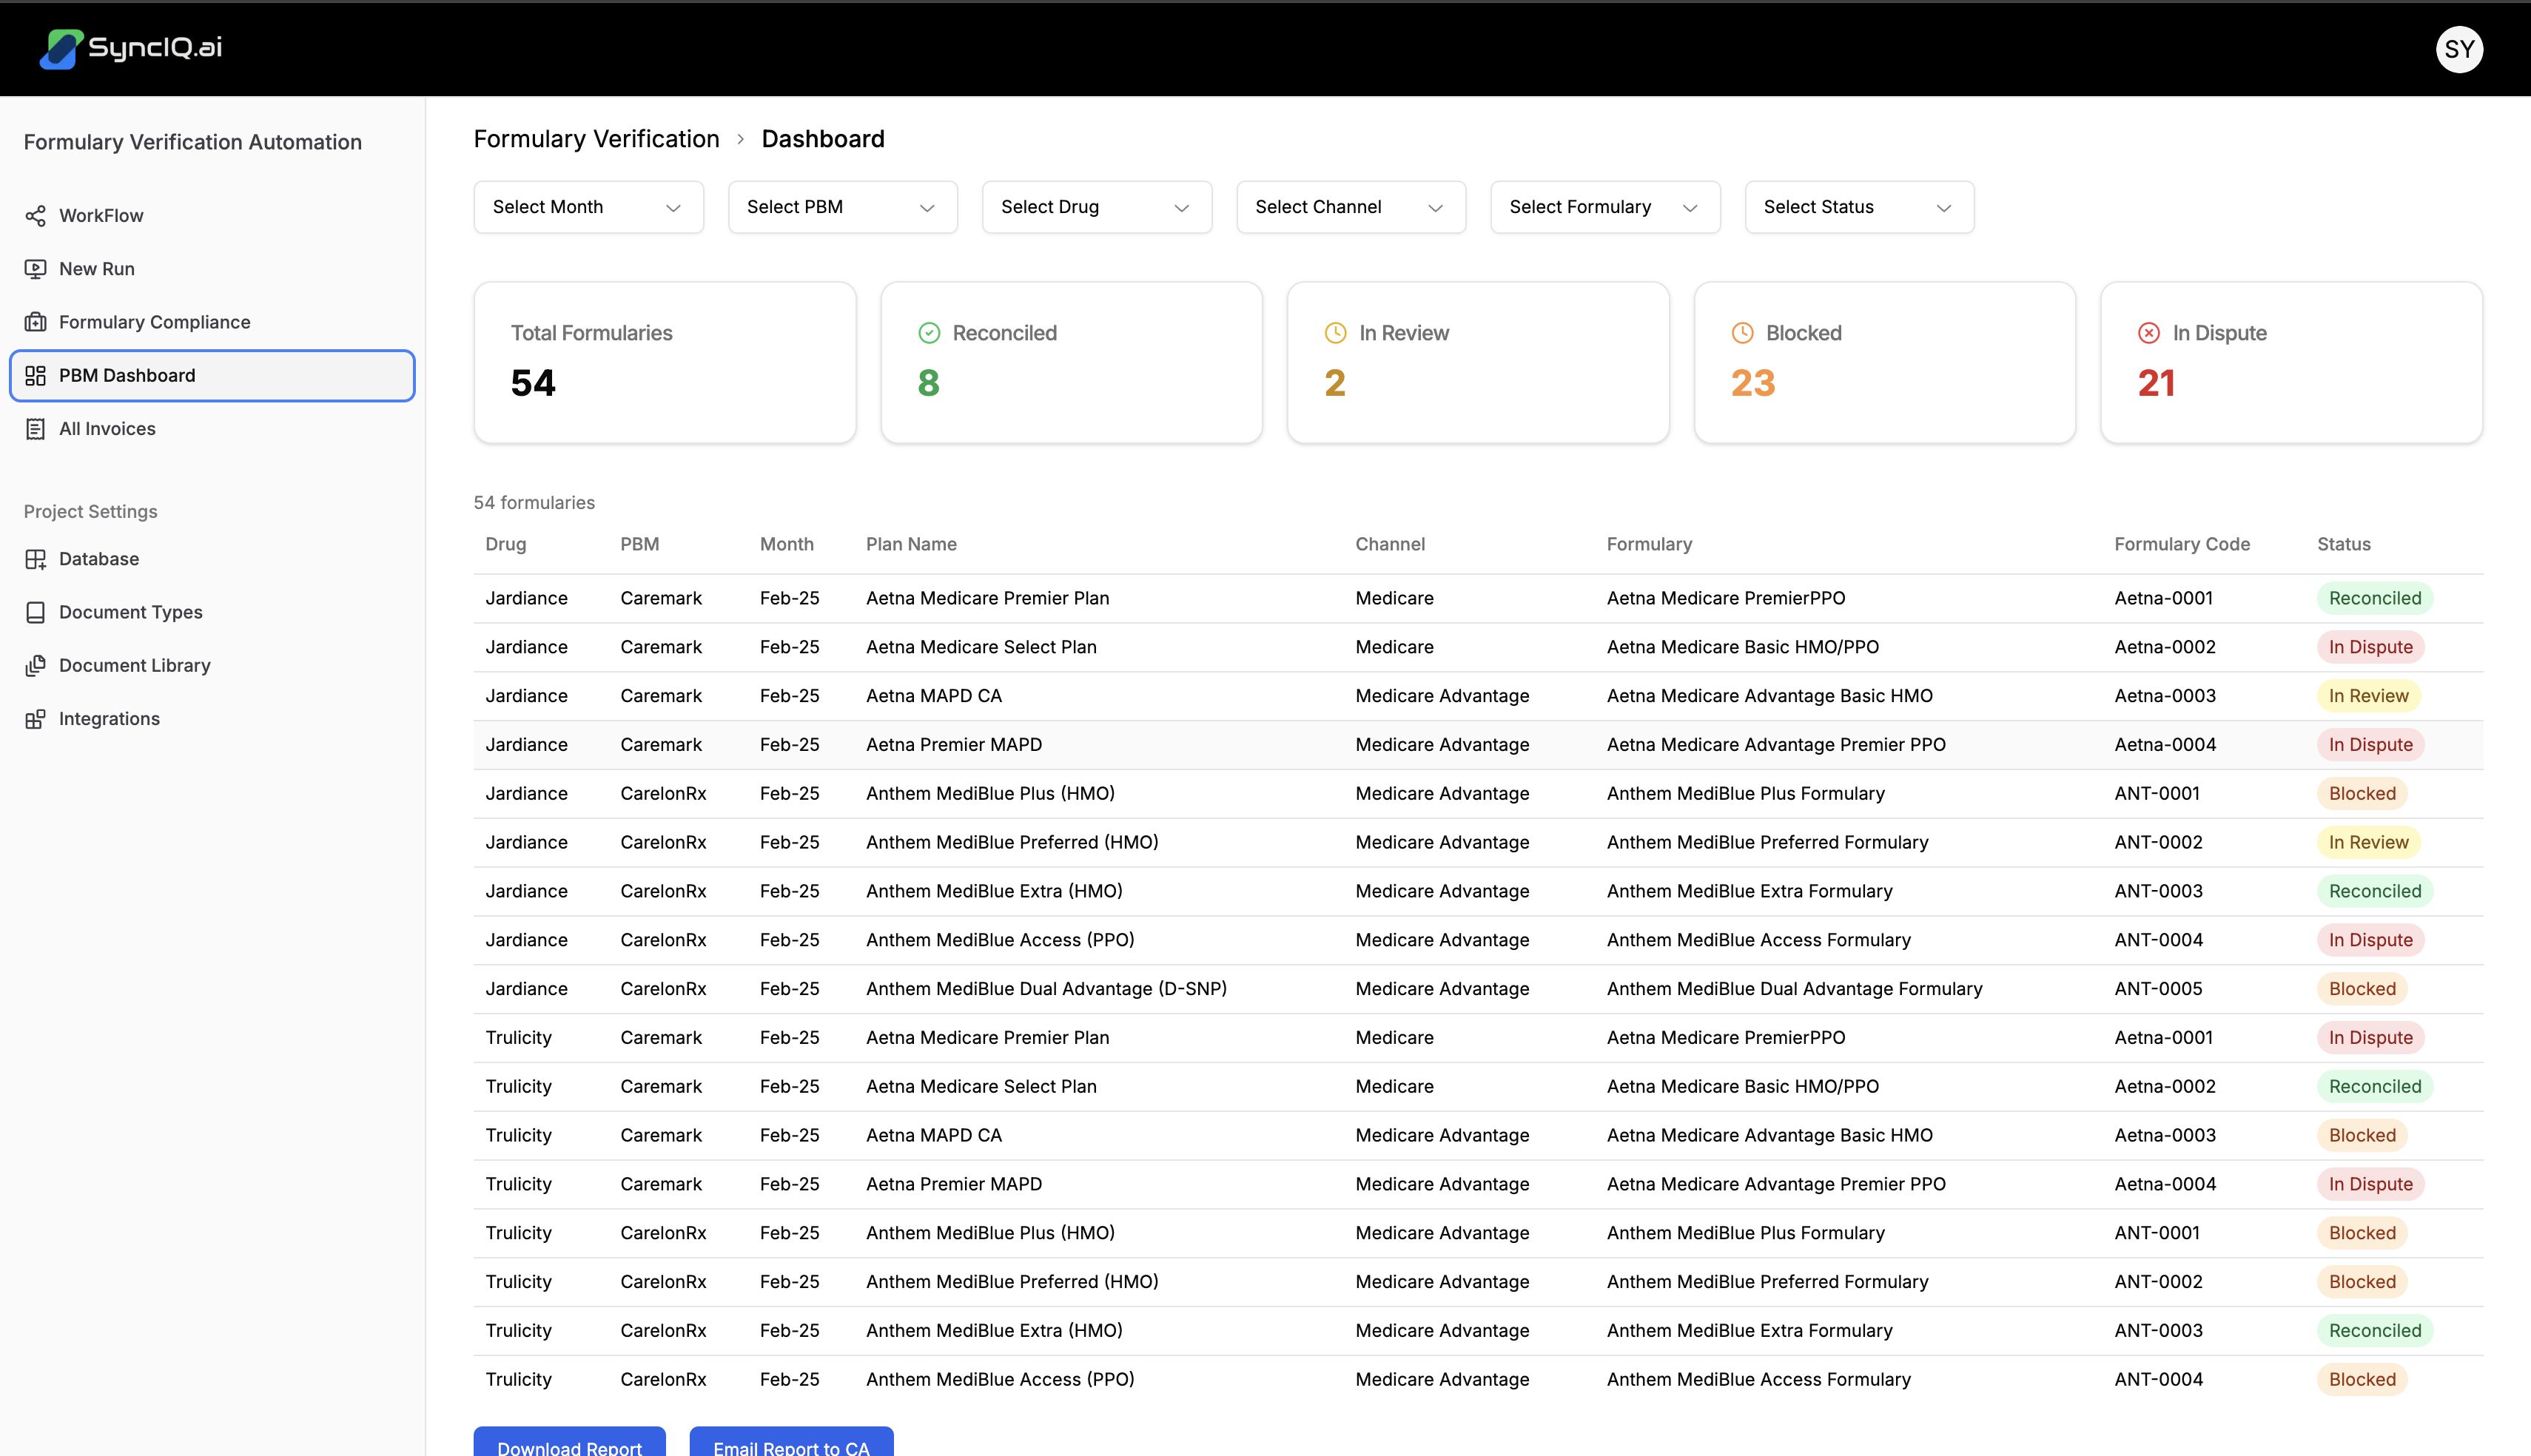2531x1456 pixels.
Task: Click Formulary Verification breadcrumb link
Action: point(596,139)
